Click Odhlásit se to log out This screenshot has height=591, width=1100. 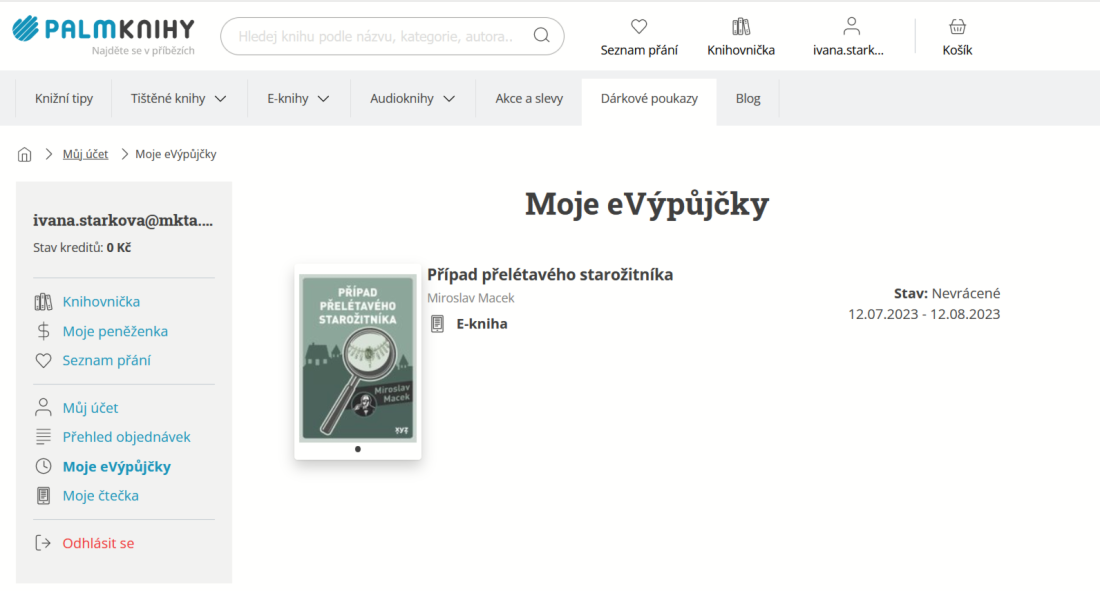[98, 543]
